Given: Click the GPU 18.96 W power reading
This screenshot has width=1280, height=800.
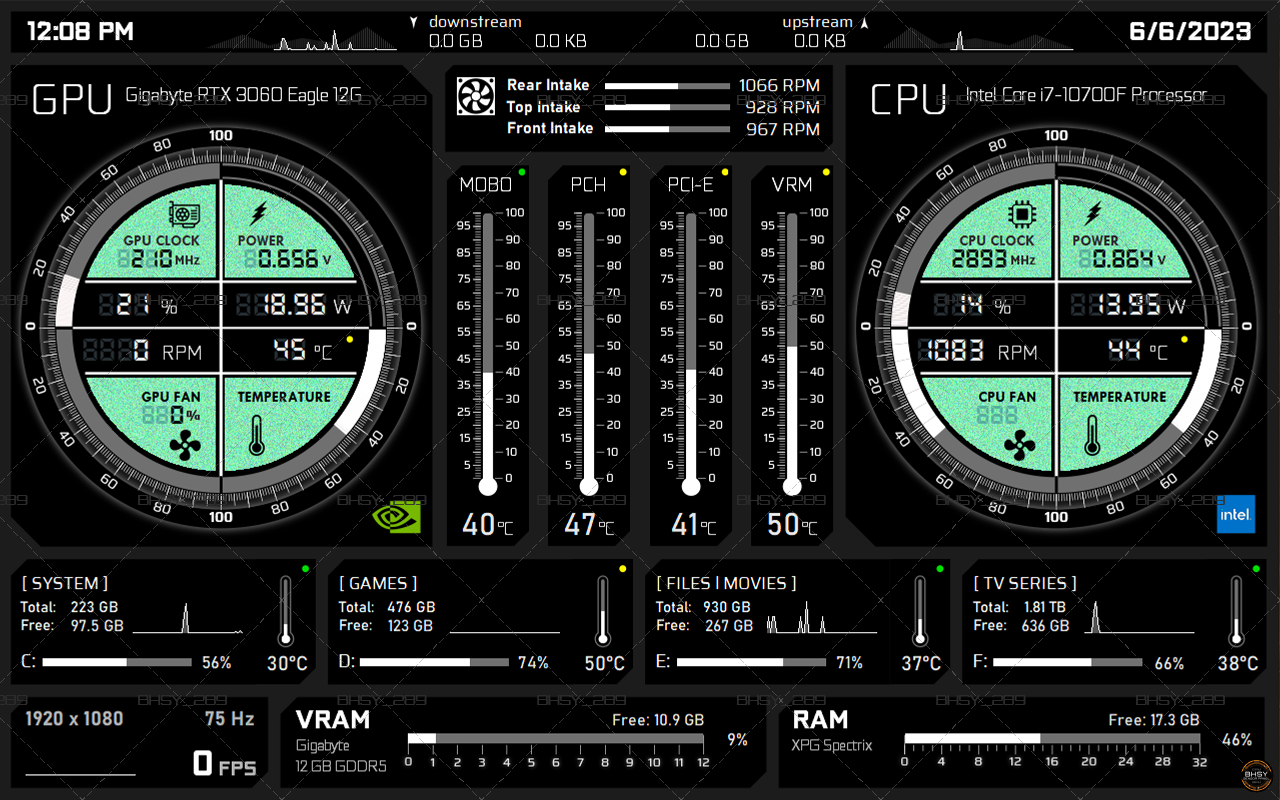Looking at the screenshot, I should pyautogui.click(x=294, y=305).
